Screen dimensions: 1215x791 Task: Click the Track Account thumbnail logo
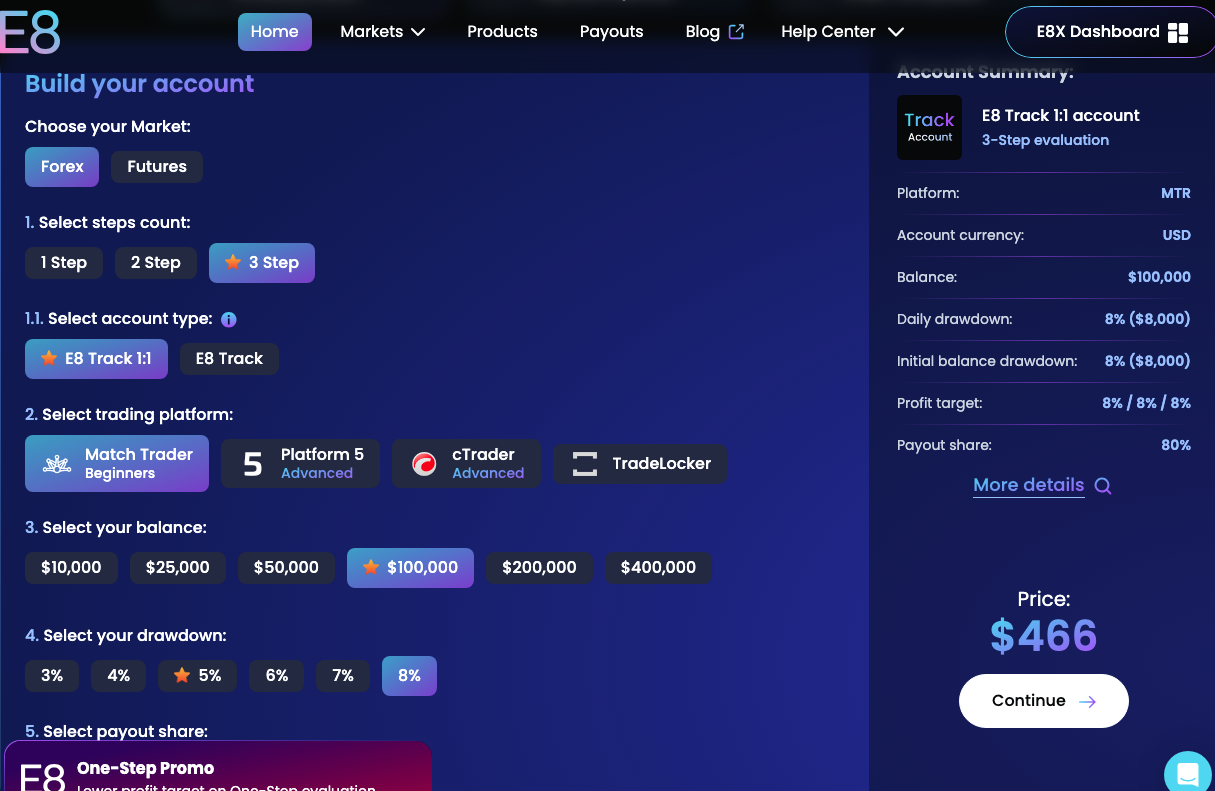(x=929, y=128)
